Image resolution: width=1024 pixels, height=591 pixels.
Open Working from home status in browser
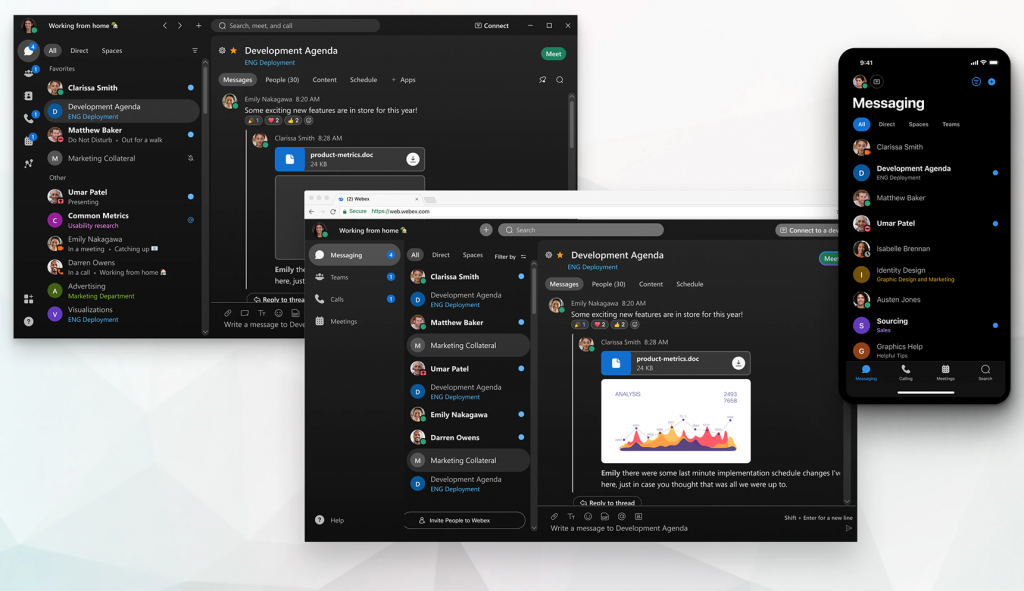(x=373, y=231)
